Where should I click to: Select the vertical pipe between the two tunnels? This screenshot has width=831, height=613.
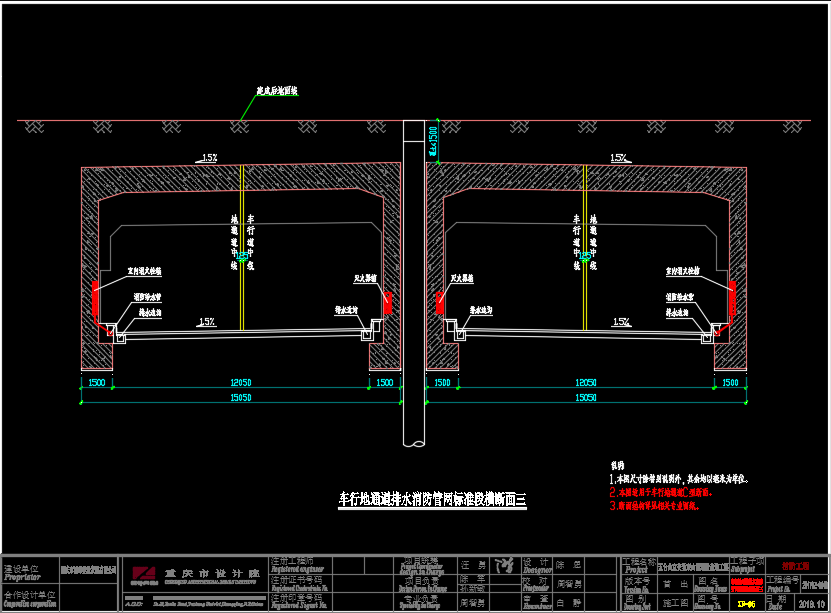(414, 283)
